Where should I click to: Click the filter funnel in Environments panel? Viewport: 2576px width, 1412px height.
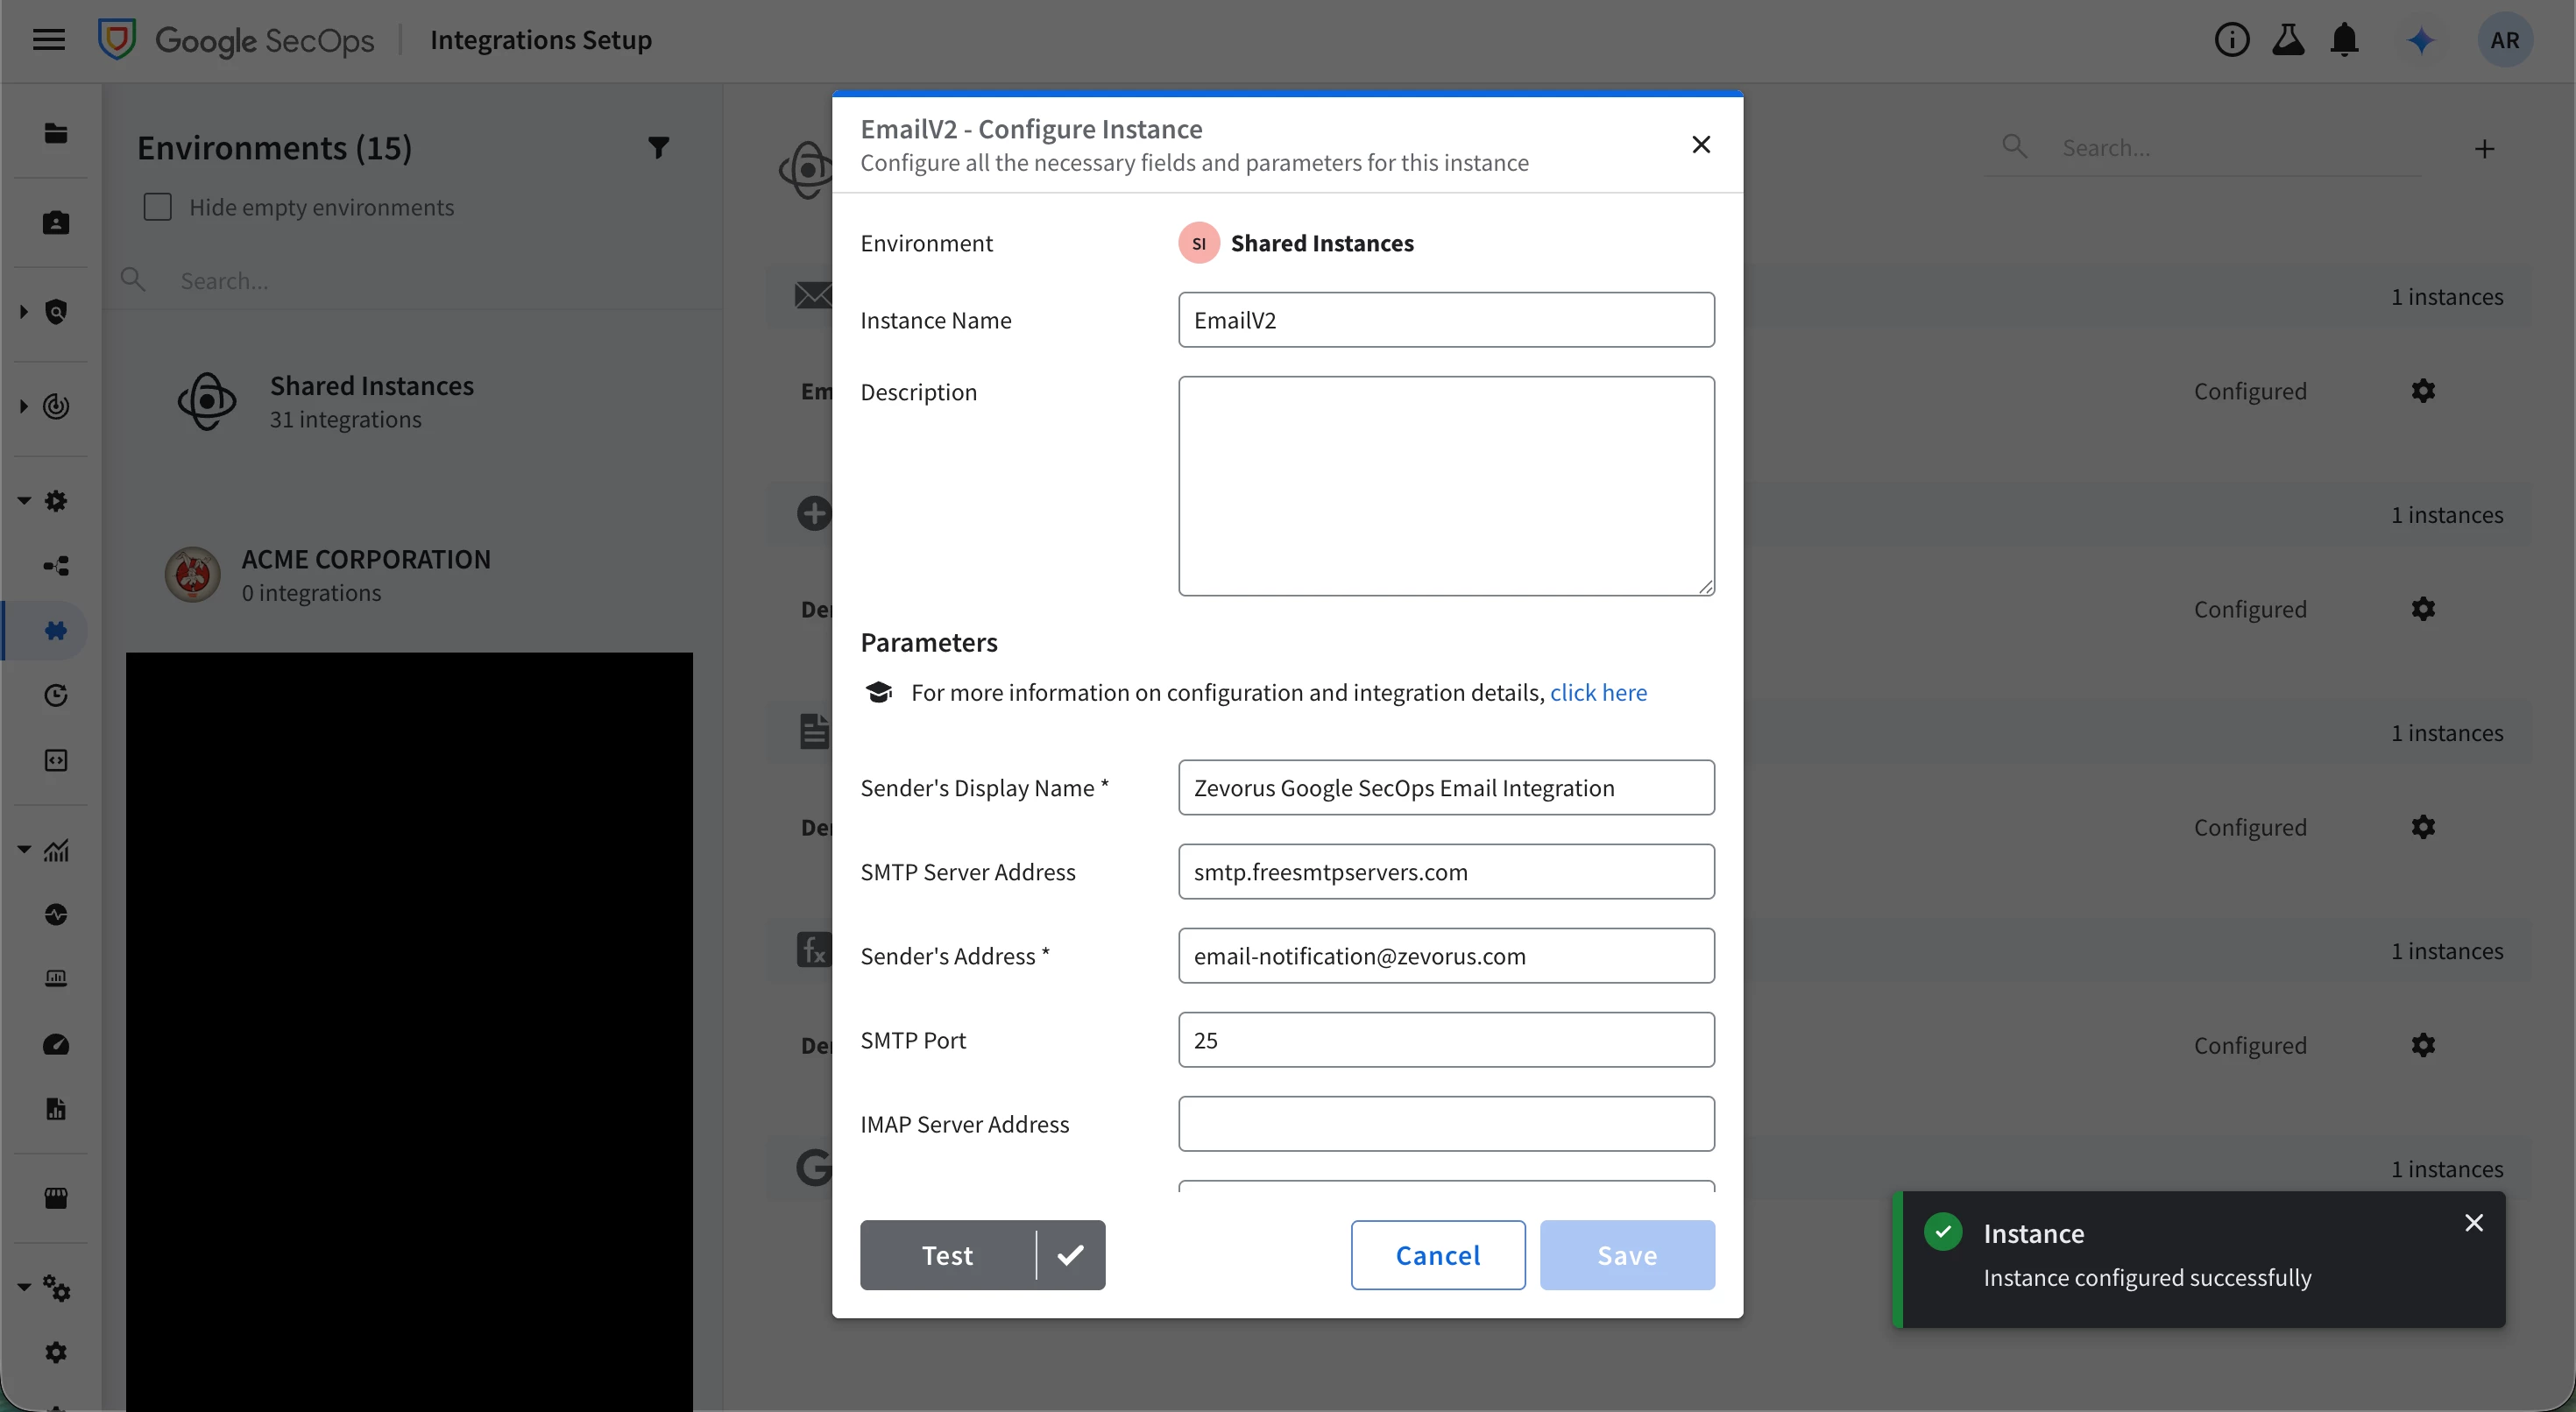tap(658, 148)
